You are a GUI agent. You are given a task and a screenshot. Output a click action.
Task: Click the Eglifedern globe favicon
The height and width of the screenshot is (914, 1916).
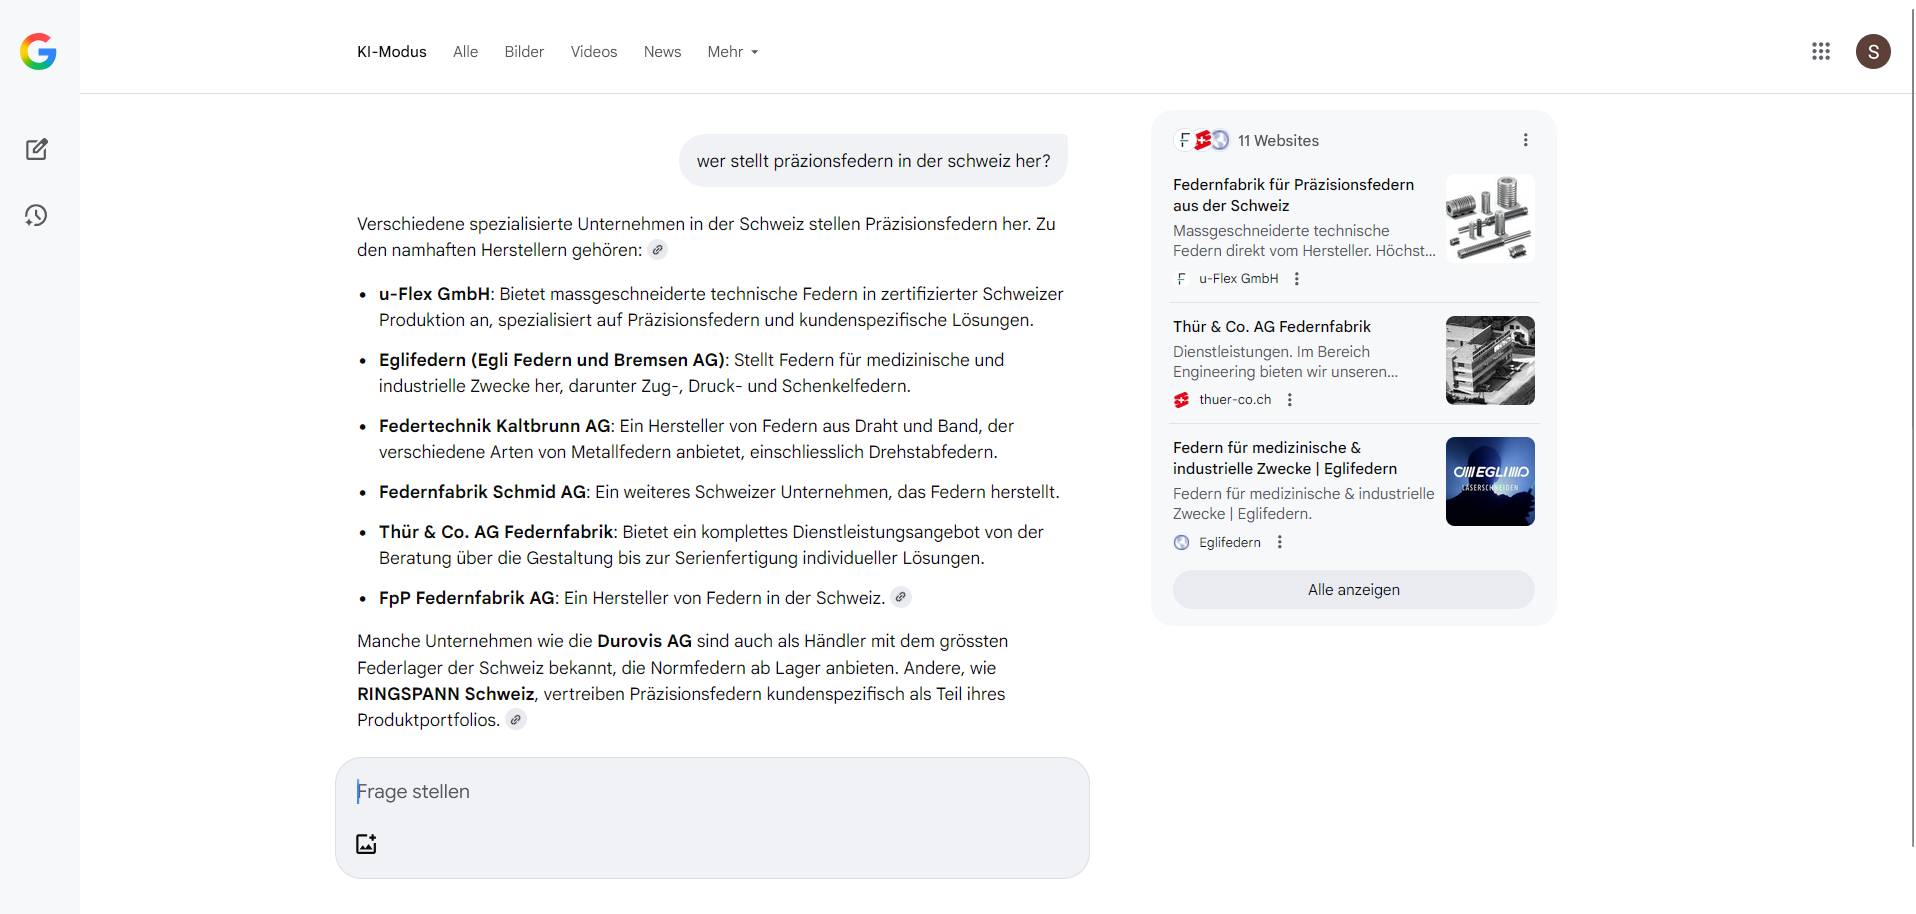point(1182,542)
